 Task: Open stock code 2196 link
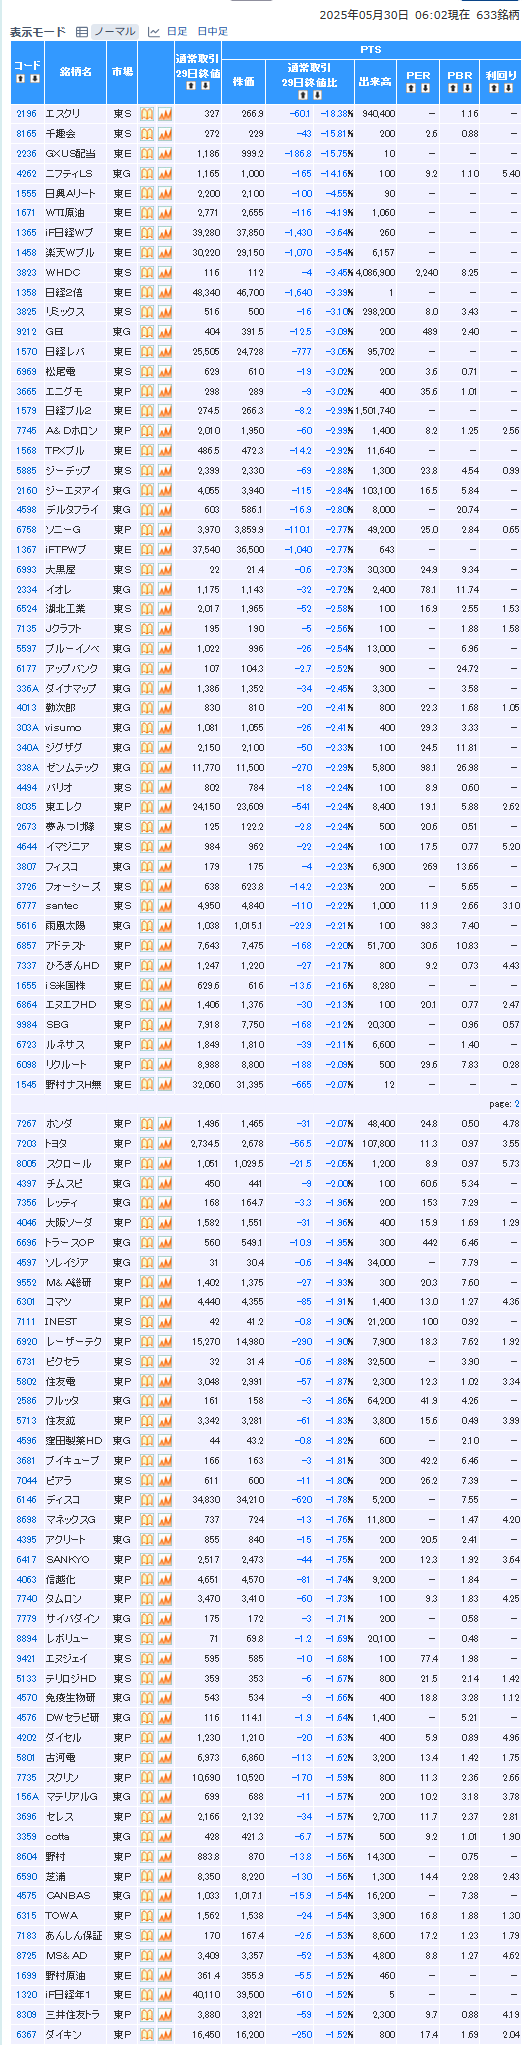[27, 114]
